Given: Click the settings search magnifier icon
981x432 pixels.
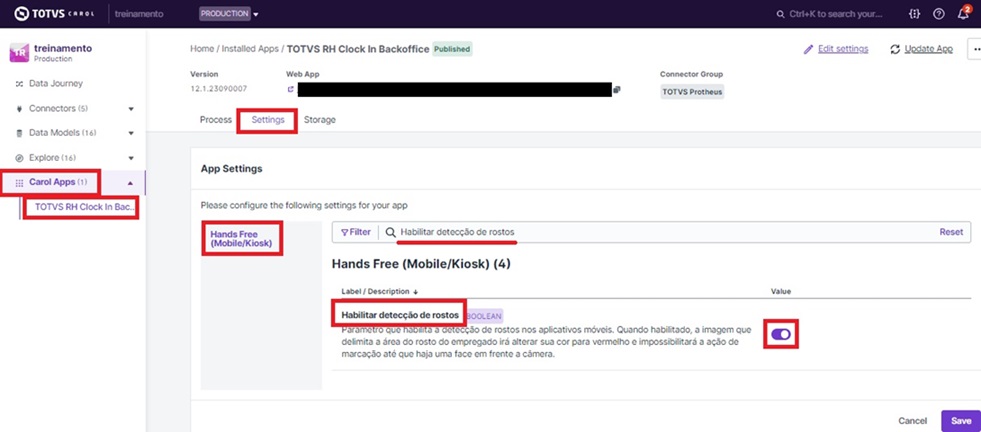Looking at the screenshot, I should pyautogui.click(x=390, y=232).
